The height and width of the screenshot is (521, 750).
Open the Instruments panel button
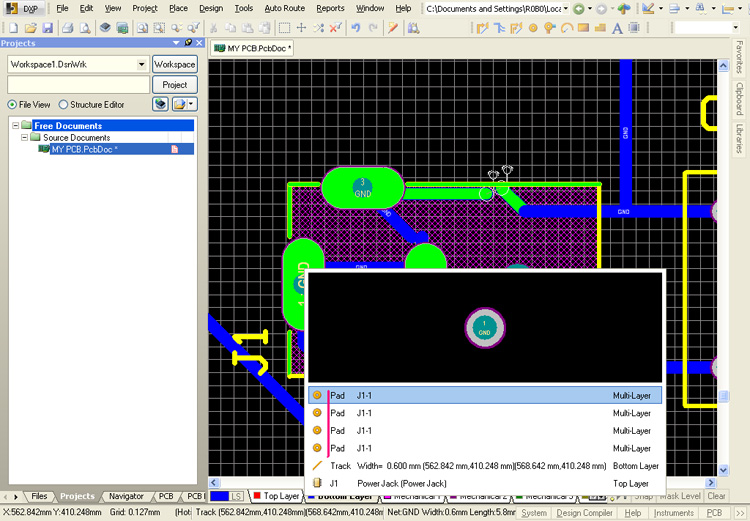click(x=673, y=512)
